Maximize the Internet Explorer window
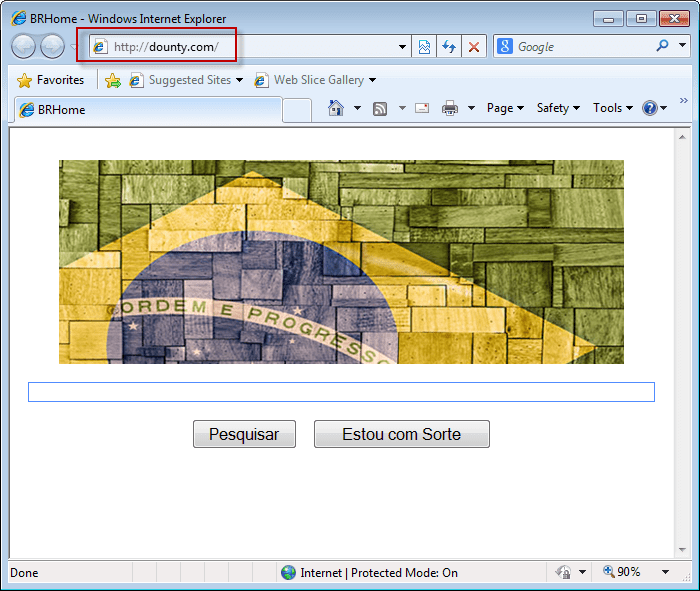This screenshot has width=700, height=591. click(x=641, y=19)
